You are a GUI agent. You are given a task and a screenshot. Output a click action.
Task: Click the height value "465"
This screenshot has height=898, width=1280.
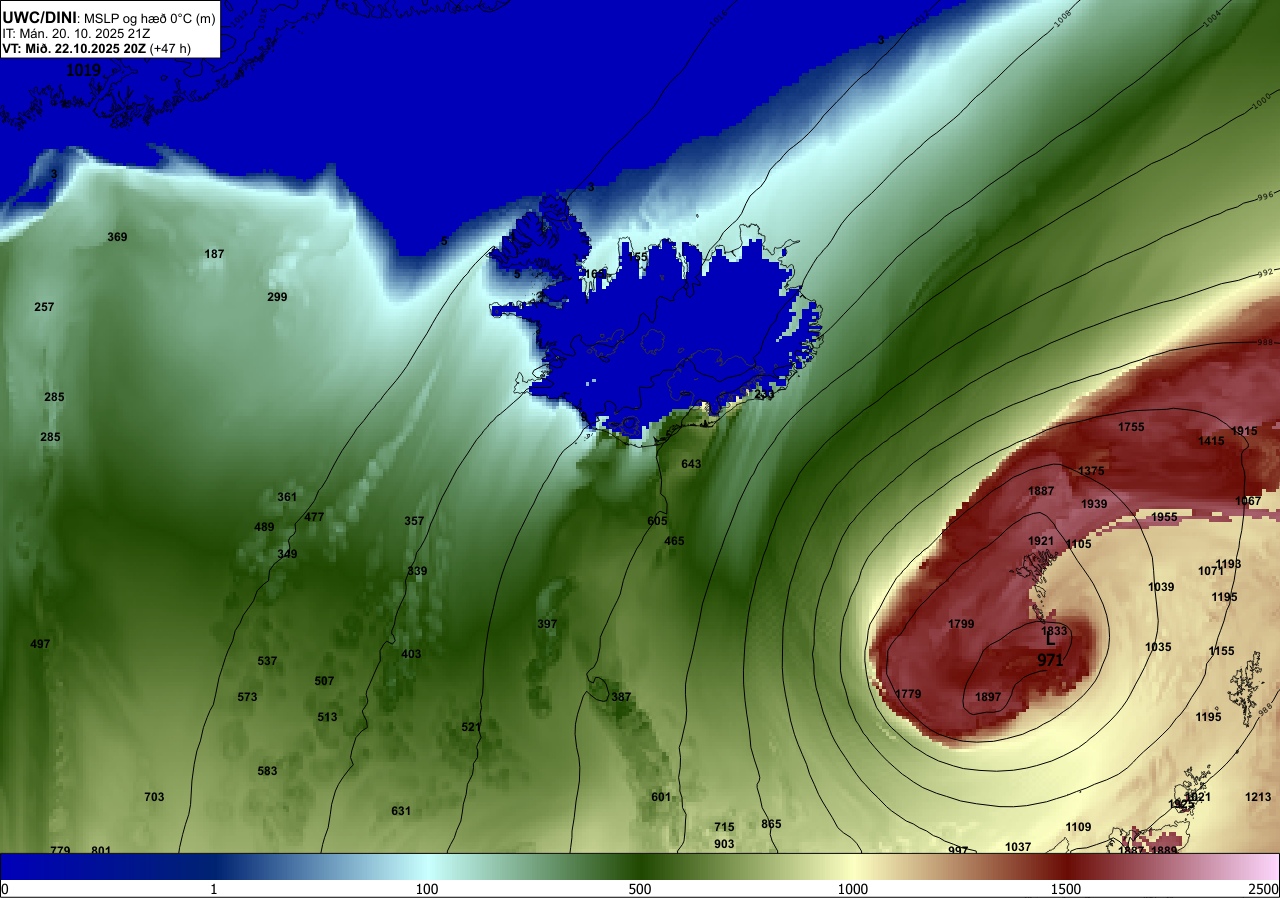pyautogui.click(x=674, y=541)
